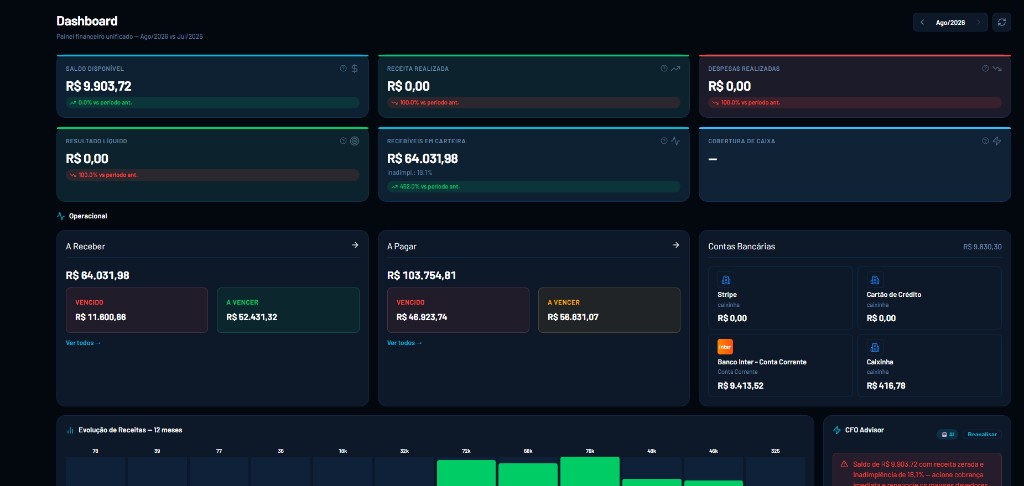This screenshot has height=486, width=1024.
Task: Open A Vencer R$ 58.831,07 payables box
Action: 609,310
